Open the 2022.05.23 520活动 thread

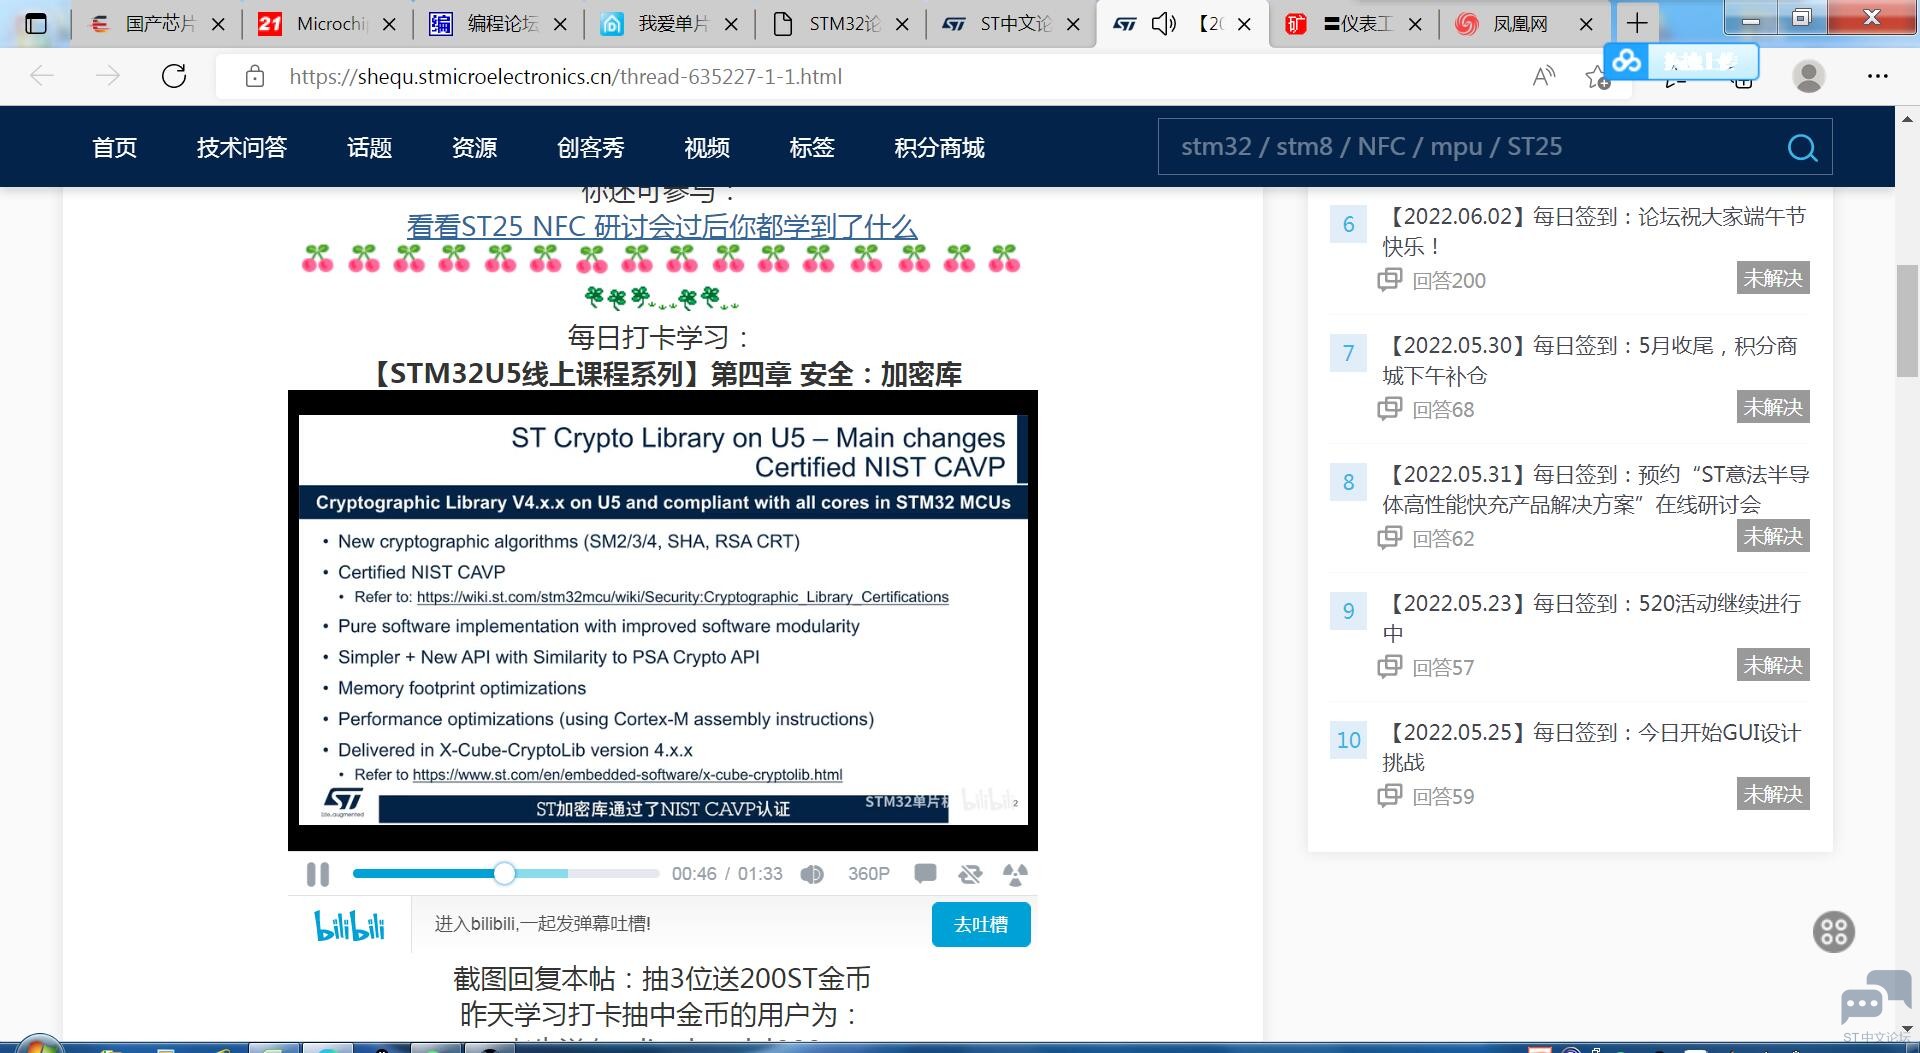coord(1592,618)
